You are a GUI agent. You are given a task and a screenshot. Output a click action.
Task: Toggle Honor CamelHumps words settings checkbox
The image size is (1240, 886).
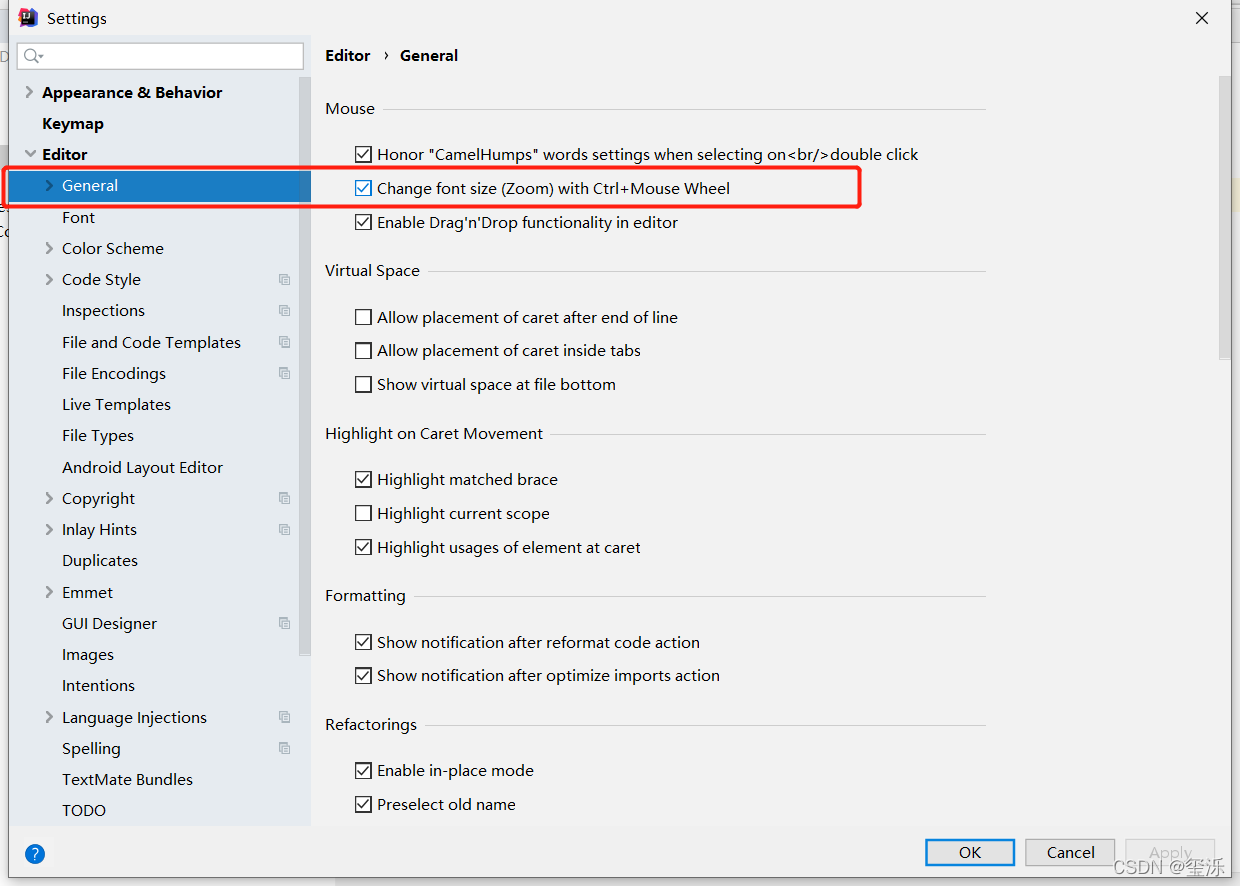click(363, 154)
